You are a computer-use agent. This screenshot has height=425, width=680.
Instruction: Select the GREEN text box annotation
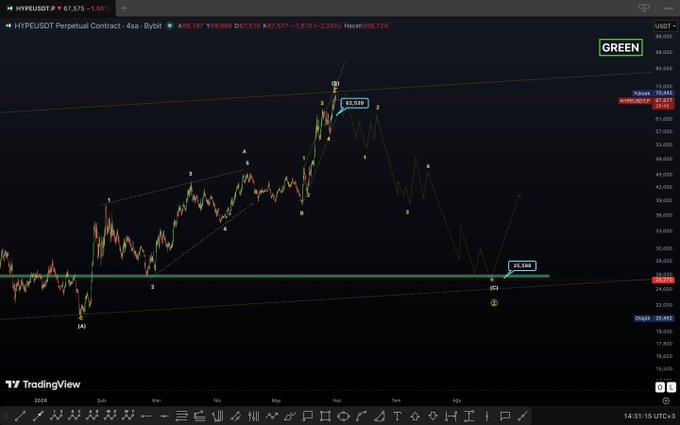(621, 47)
